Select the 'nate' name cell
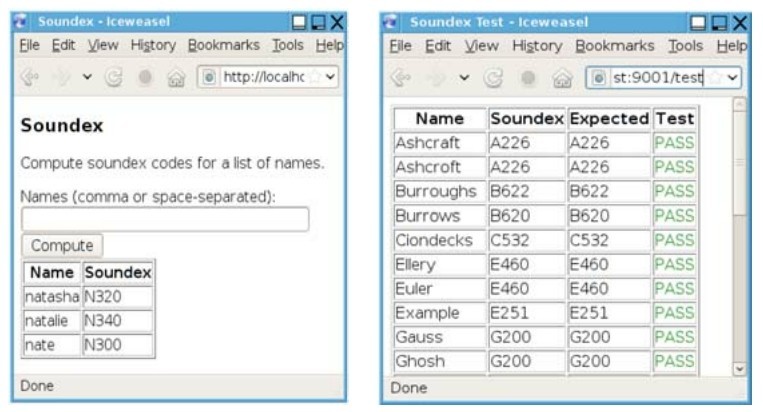The width and height of the screenshot is (763, 412). pyautogui.click(x=52, y=345)
